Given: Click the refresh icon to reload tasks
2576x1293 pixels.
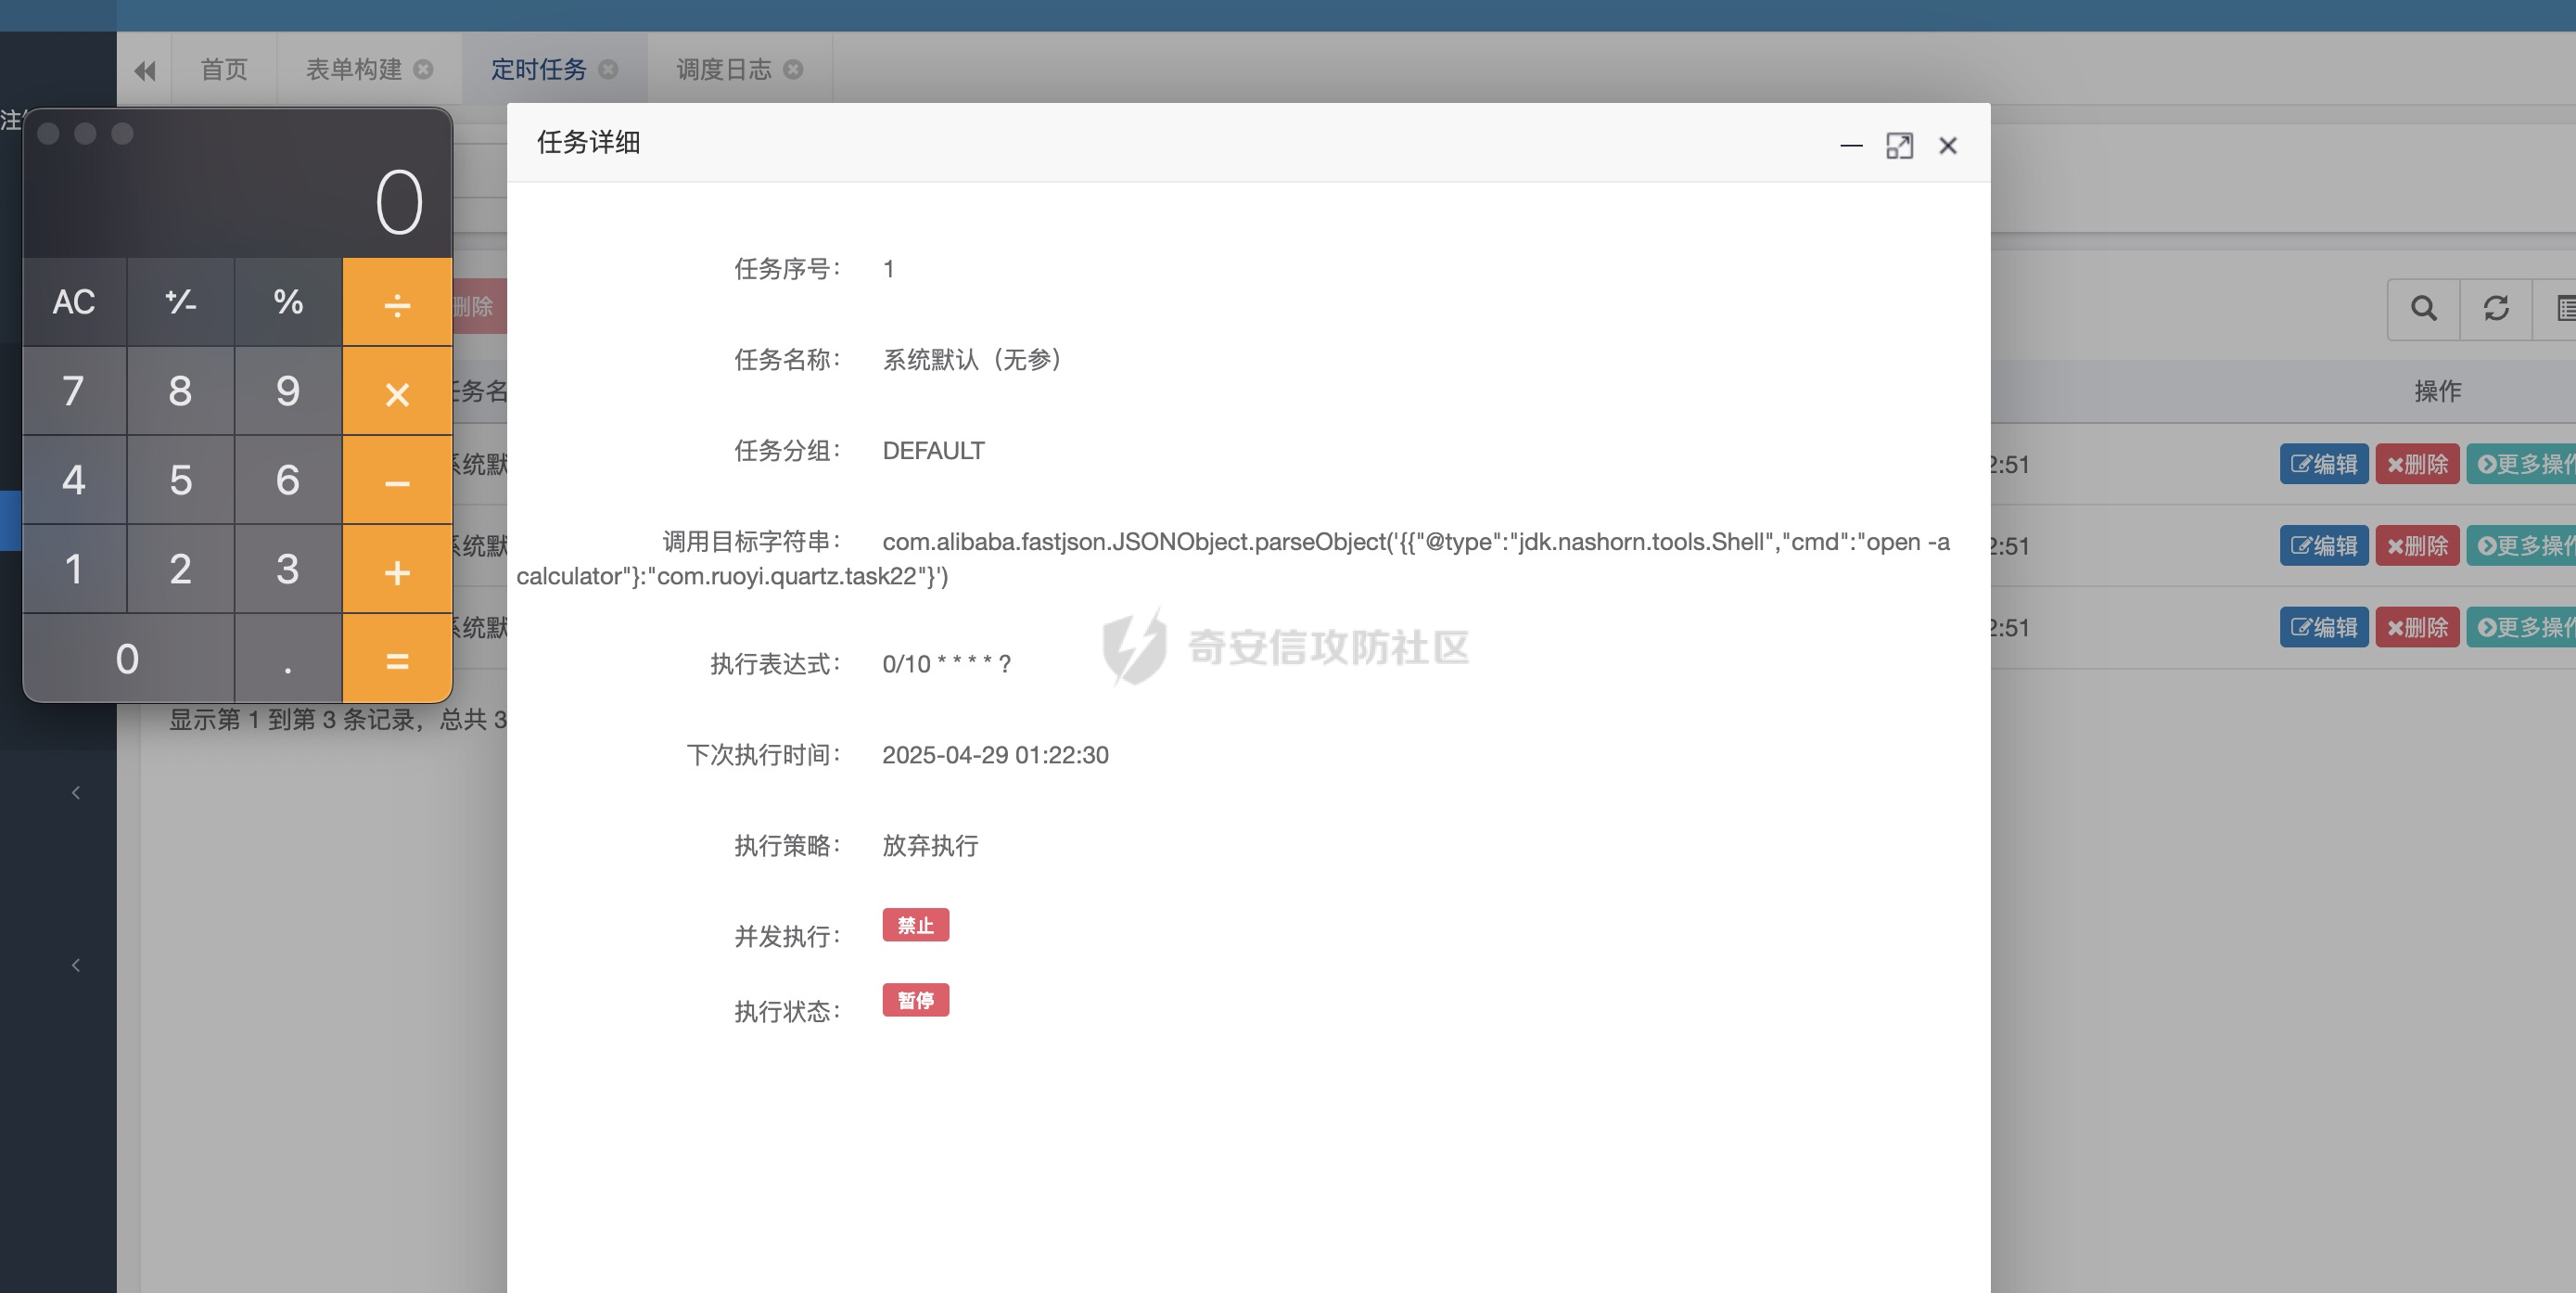Looking at the screenshot, I should coord(2495,308).
